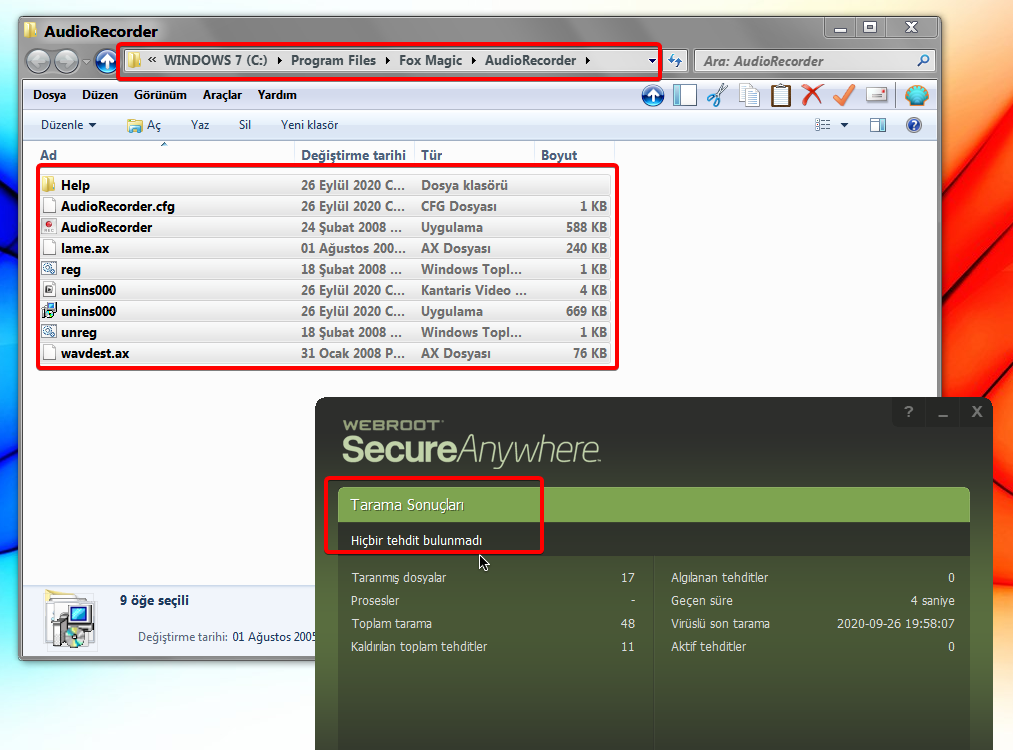Select WINDOWS 7 (C:) in breadcrumb path
This screenshot has height=750, width=1013.
215,60
